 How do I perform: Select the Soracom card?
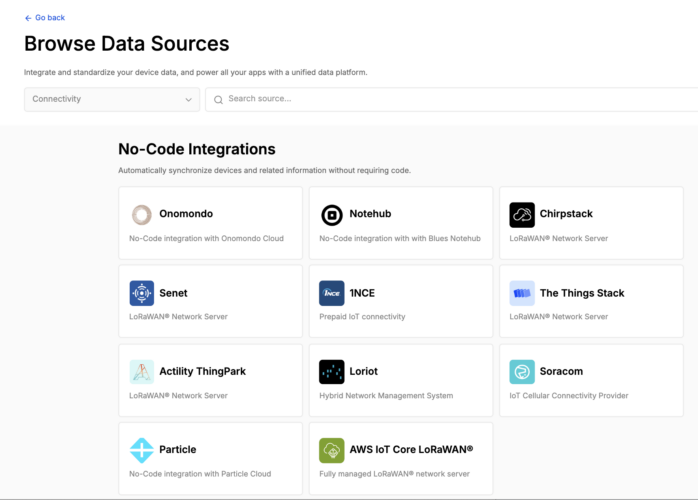click(x=591, y=380)
